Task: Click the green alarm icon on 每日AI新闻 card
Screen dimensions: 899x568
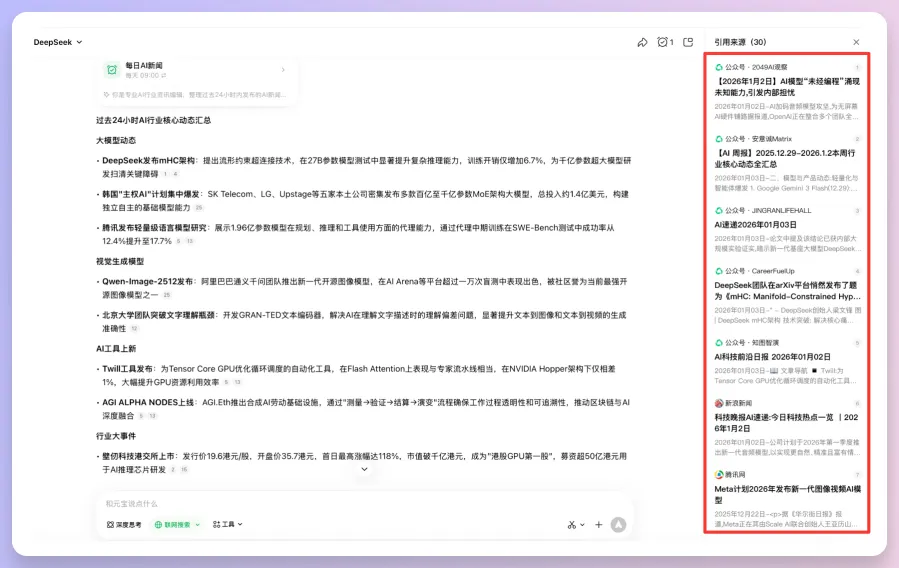Action: pyautogui.click(x=112, y=70)
